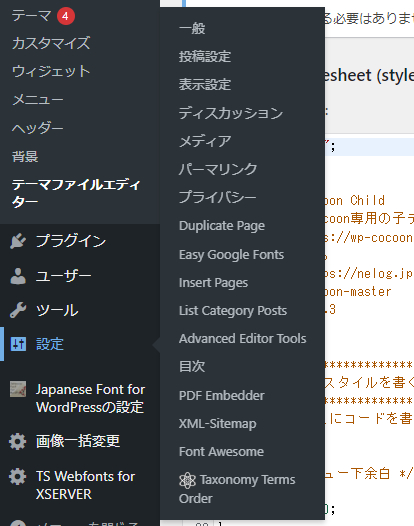Click the nelog.jp URL line in the code editor
Viewport: 414px width, 526px height.
point(369,274)
